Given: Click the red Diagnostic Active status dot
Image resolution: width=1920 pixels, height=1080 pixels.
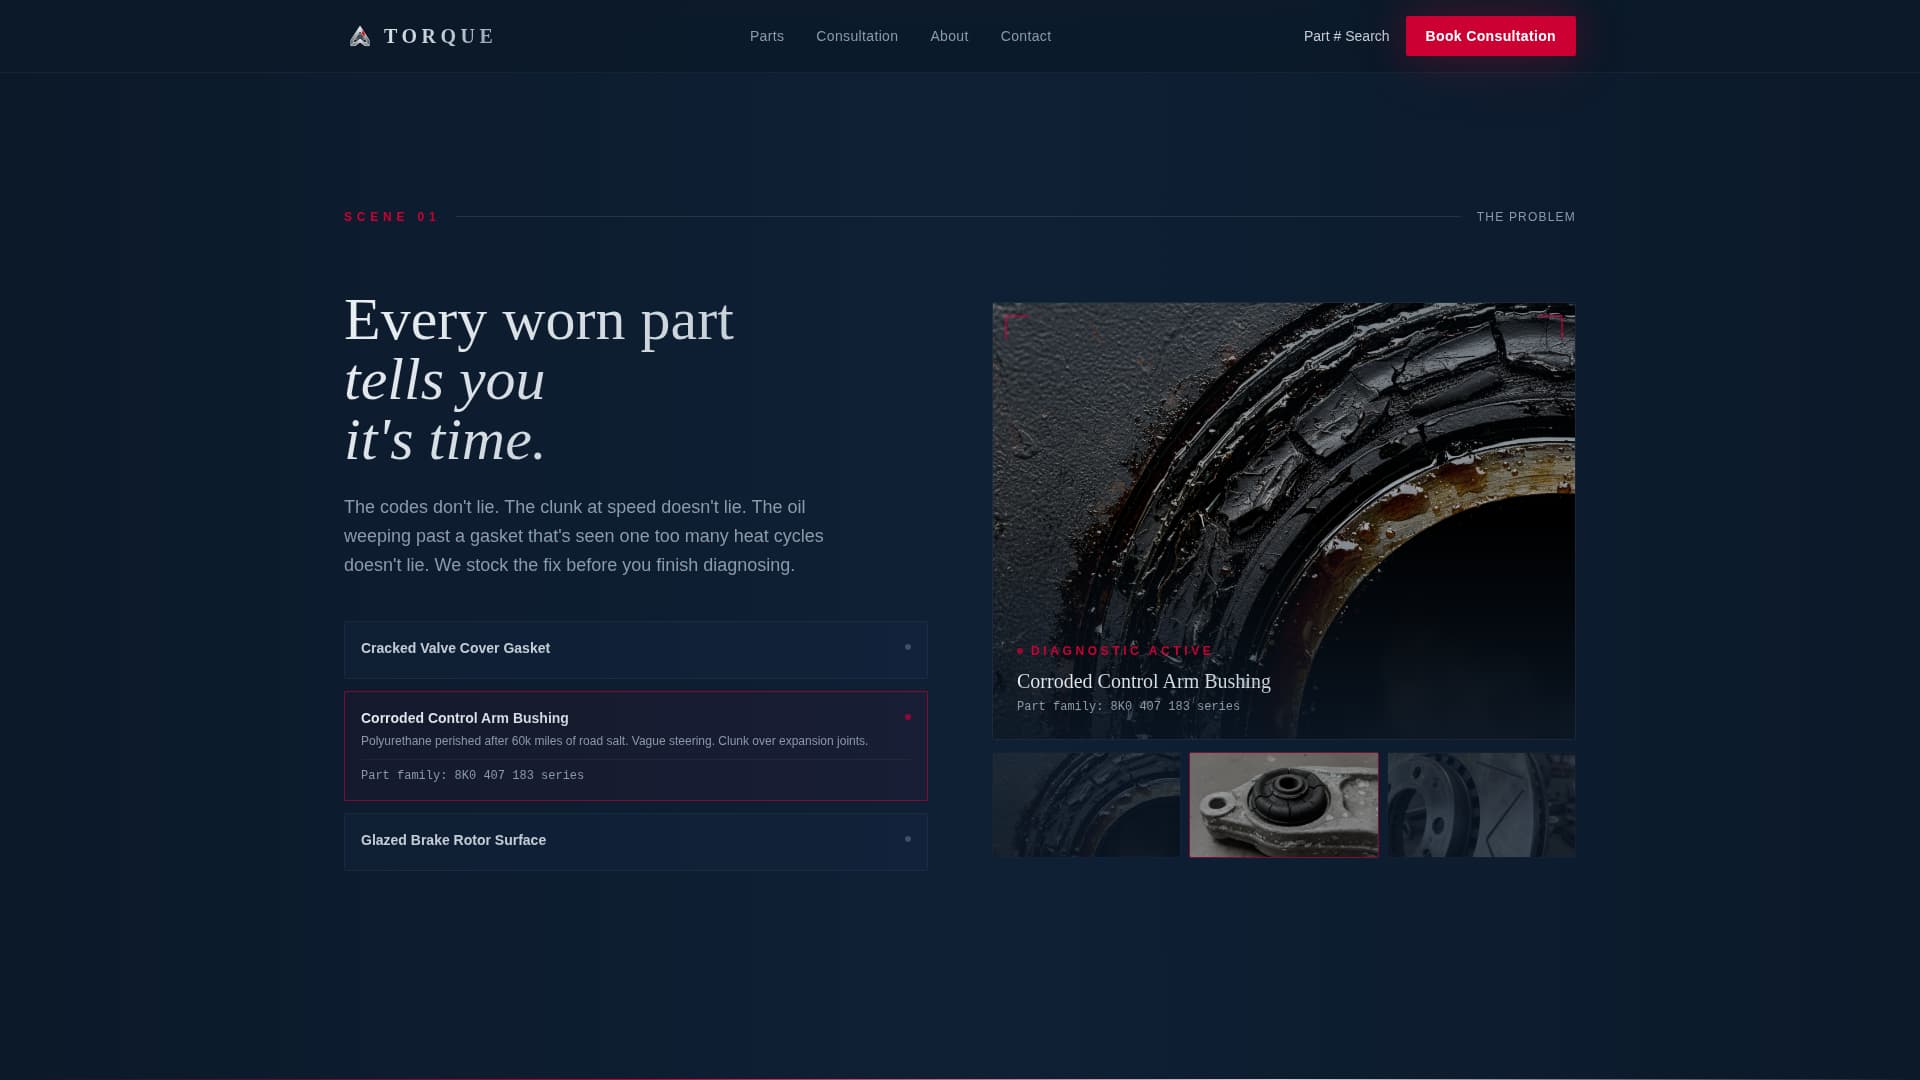Looking at the screenshot, I should [1020, 652].
